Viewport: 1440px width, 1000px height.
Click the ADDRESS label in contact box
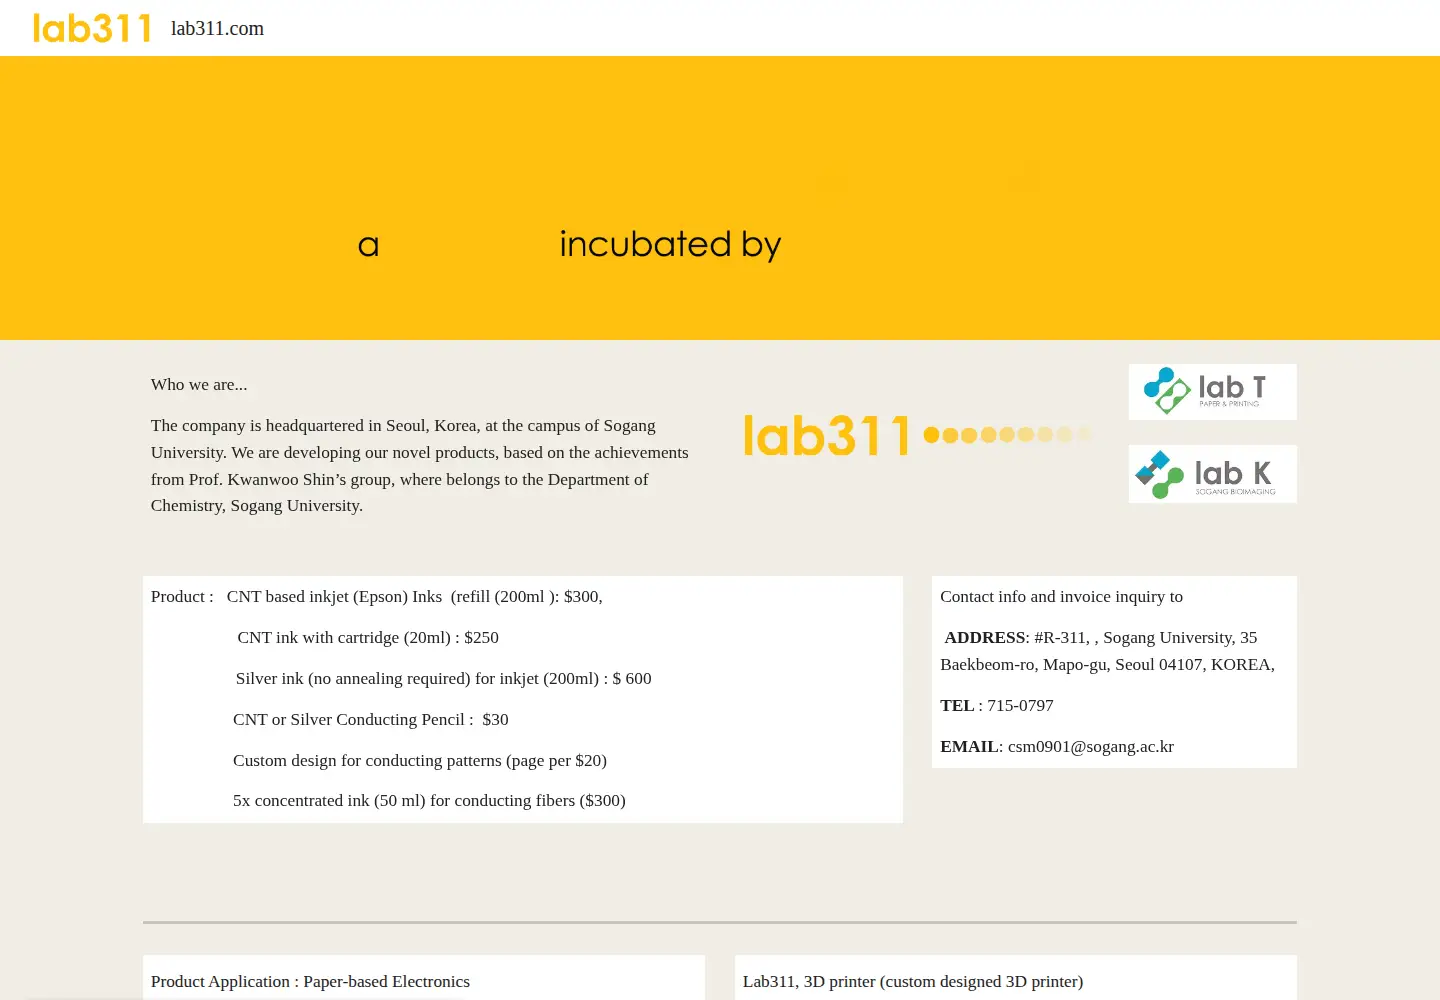tap(985, 637)
